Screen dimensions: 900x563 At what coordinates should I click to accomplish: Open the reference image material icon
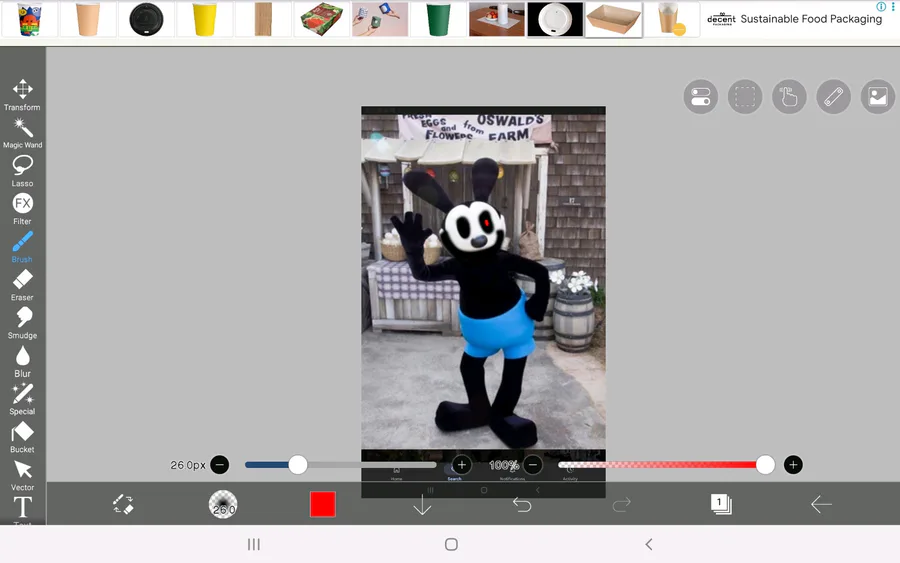coord(878,96)
